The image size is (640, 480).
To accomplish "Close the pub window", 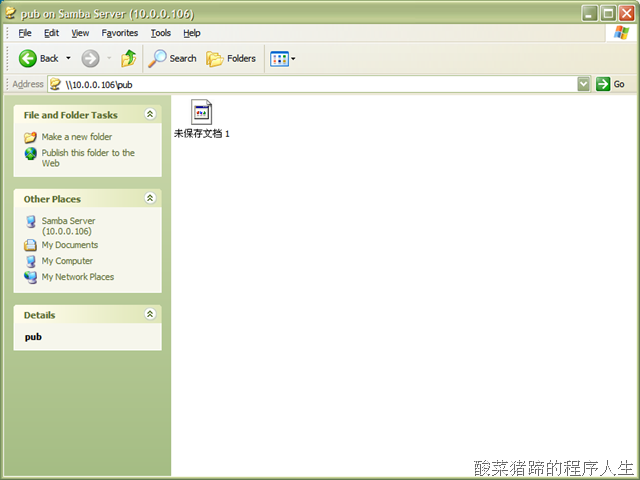I will pos(627,13).
